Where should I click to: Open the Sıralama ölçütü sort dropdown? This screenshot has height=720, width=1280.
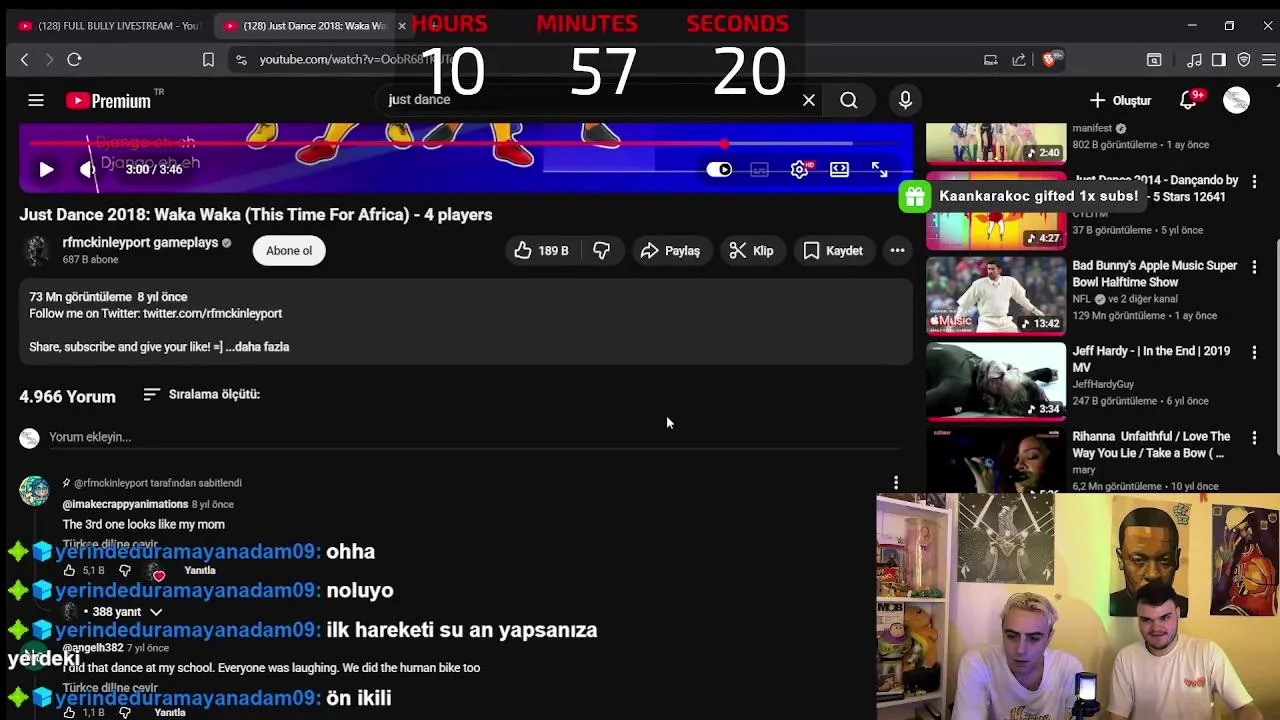point(201,394)
